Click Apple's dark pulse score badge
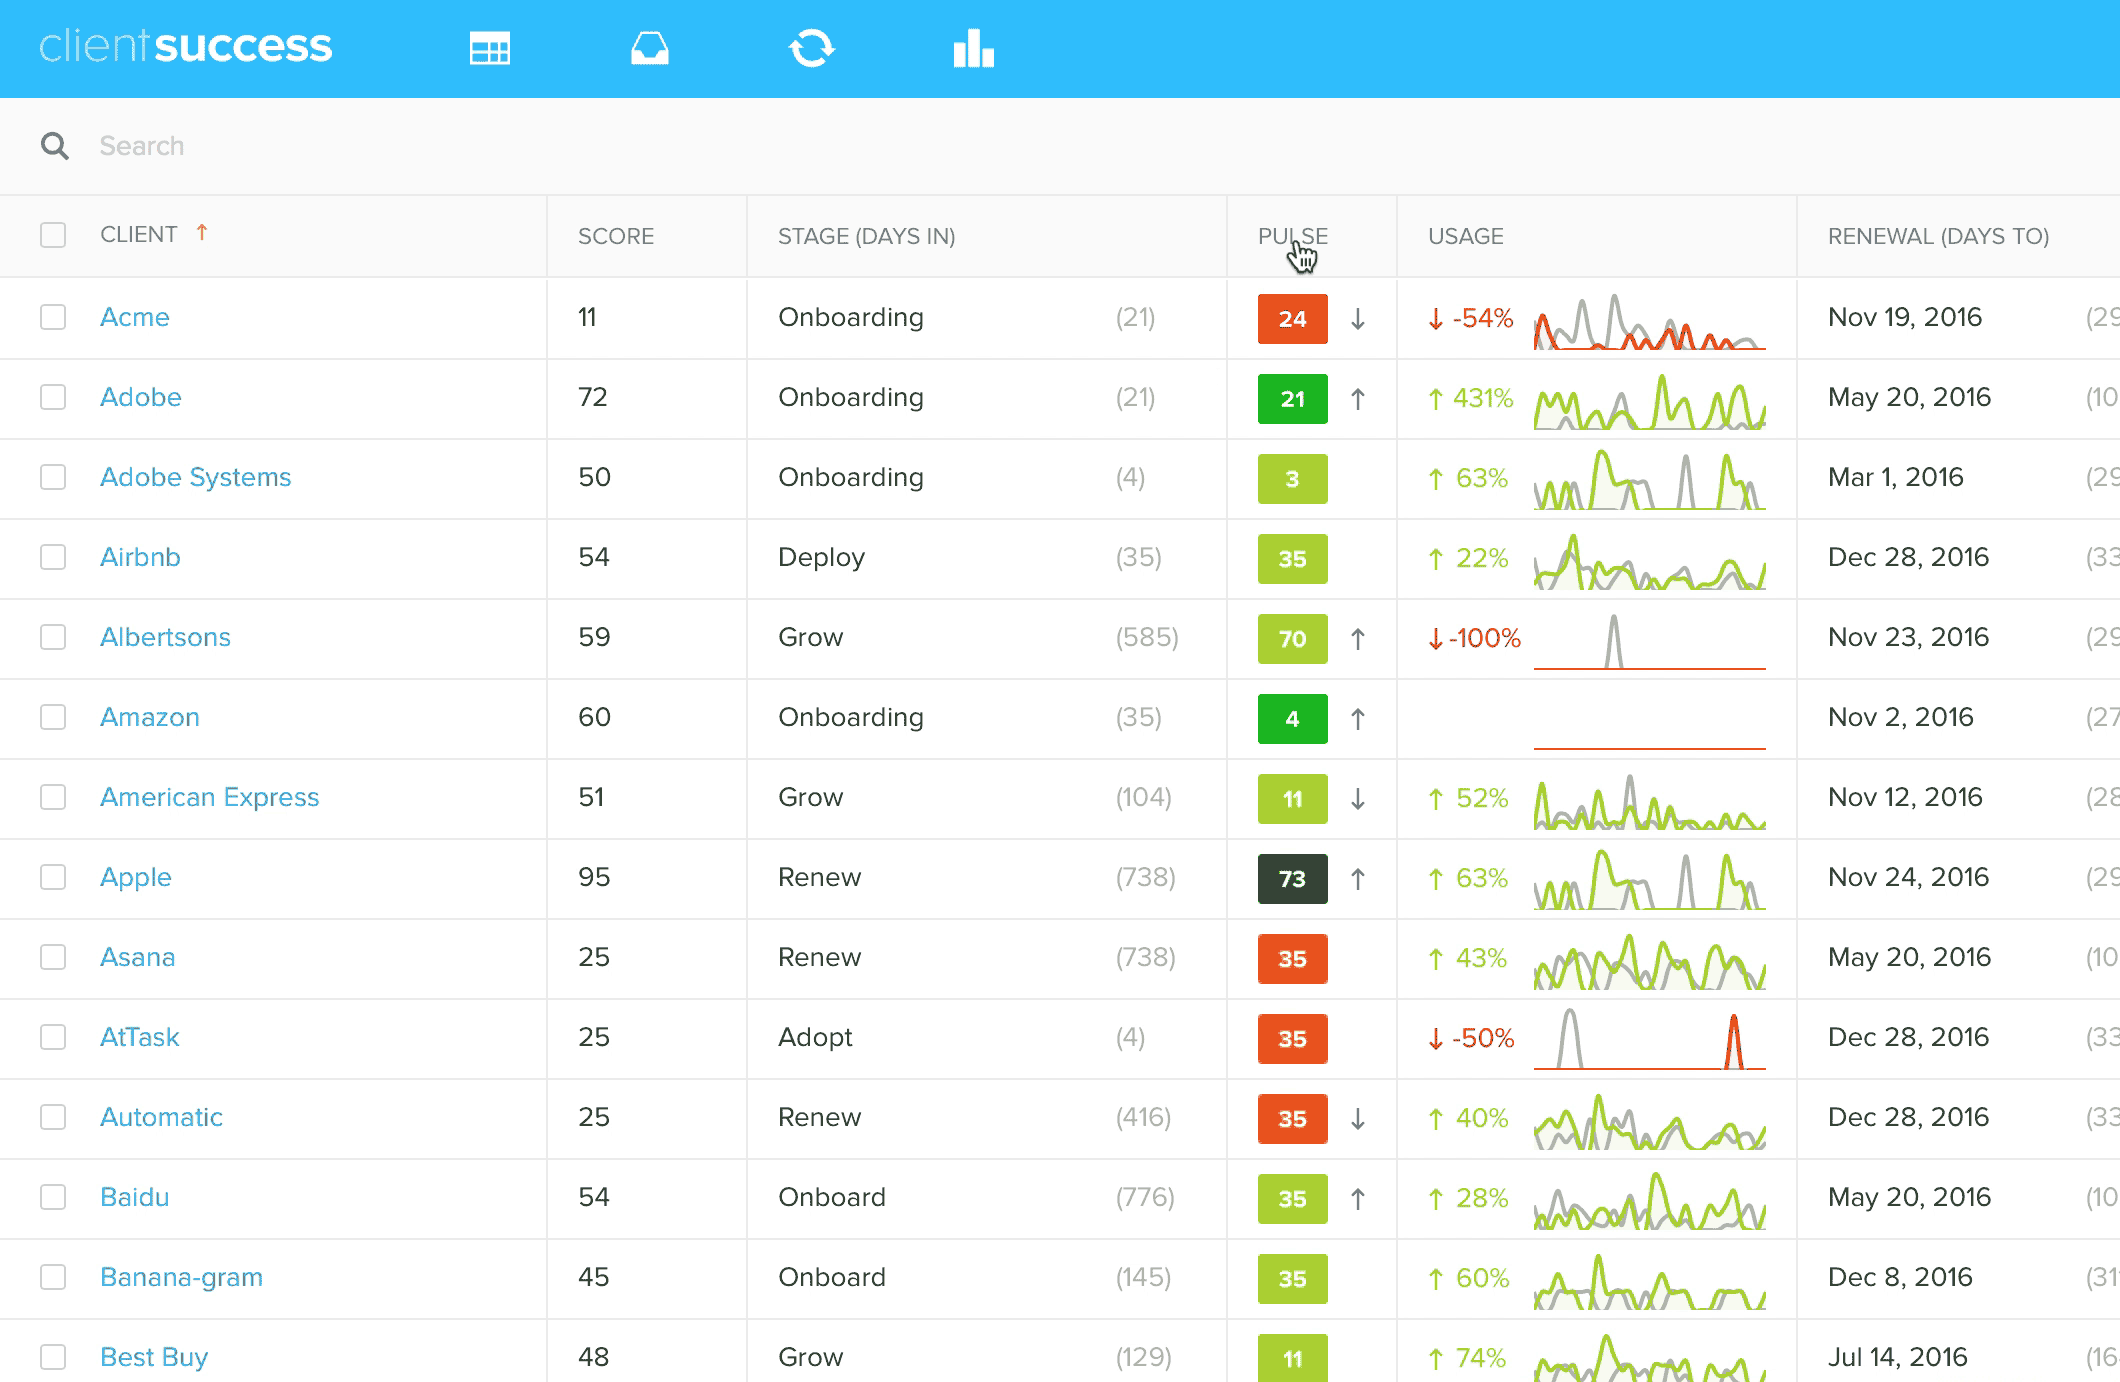Image resolution: width=2120 pixels, height=1382 pixels. 1292,879
